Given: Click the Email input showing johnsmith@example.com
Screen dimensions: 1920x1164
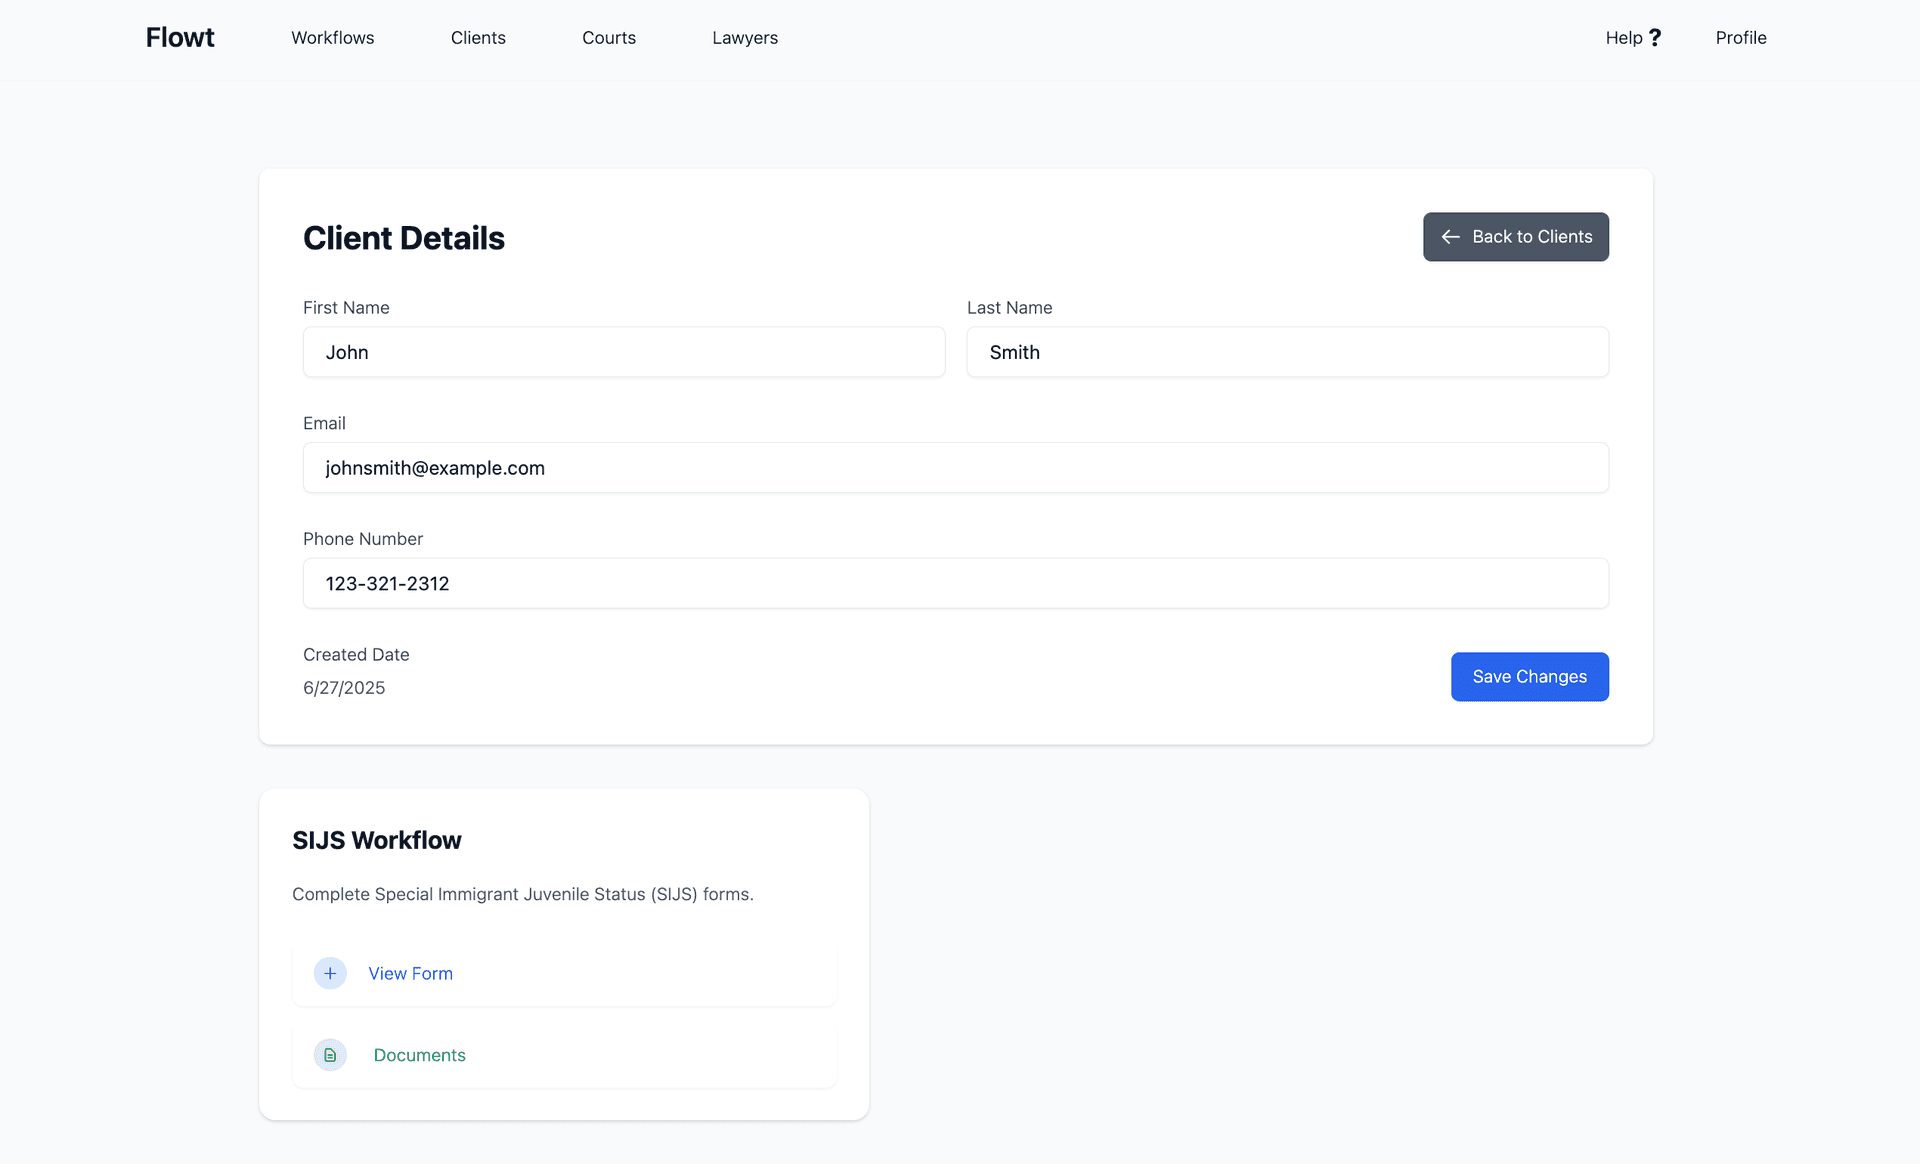Looking at the screenshot, I should 955,467.
